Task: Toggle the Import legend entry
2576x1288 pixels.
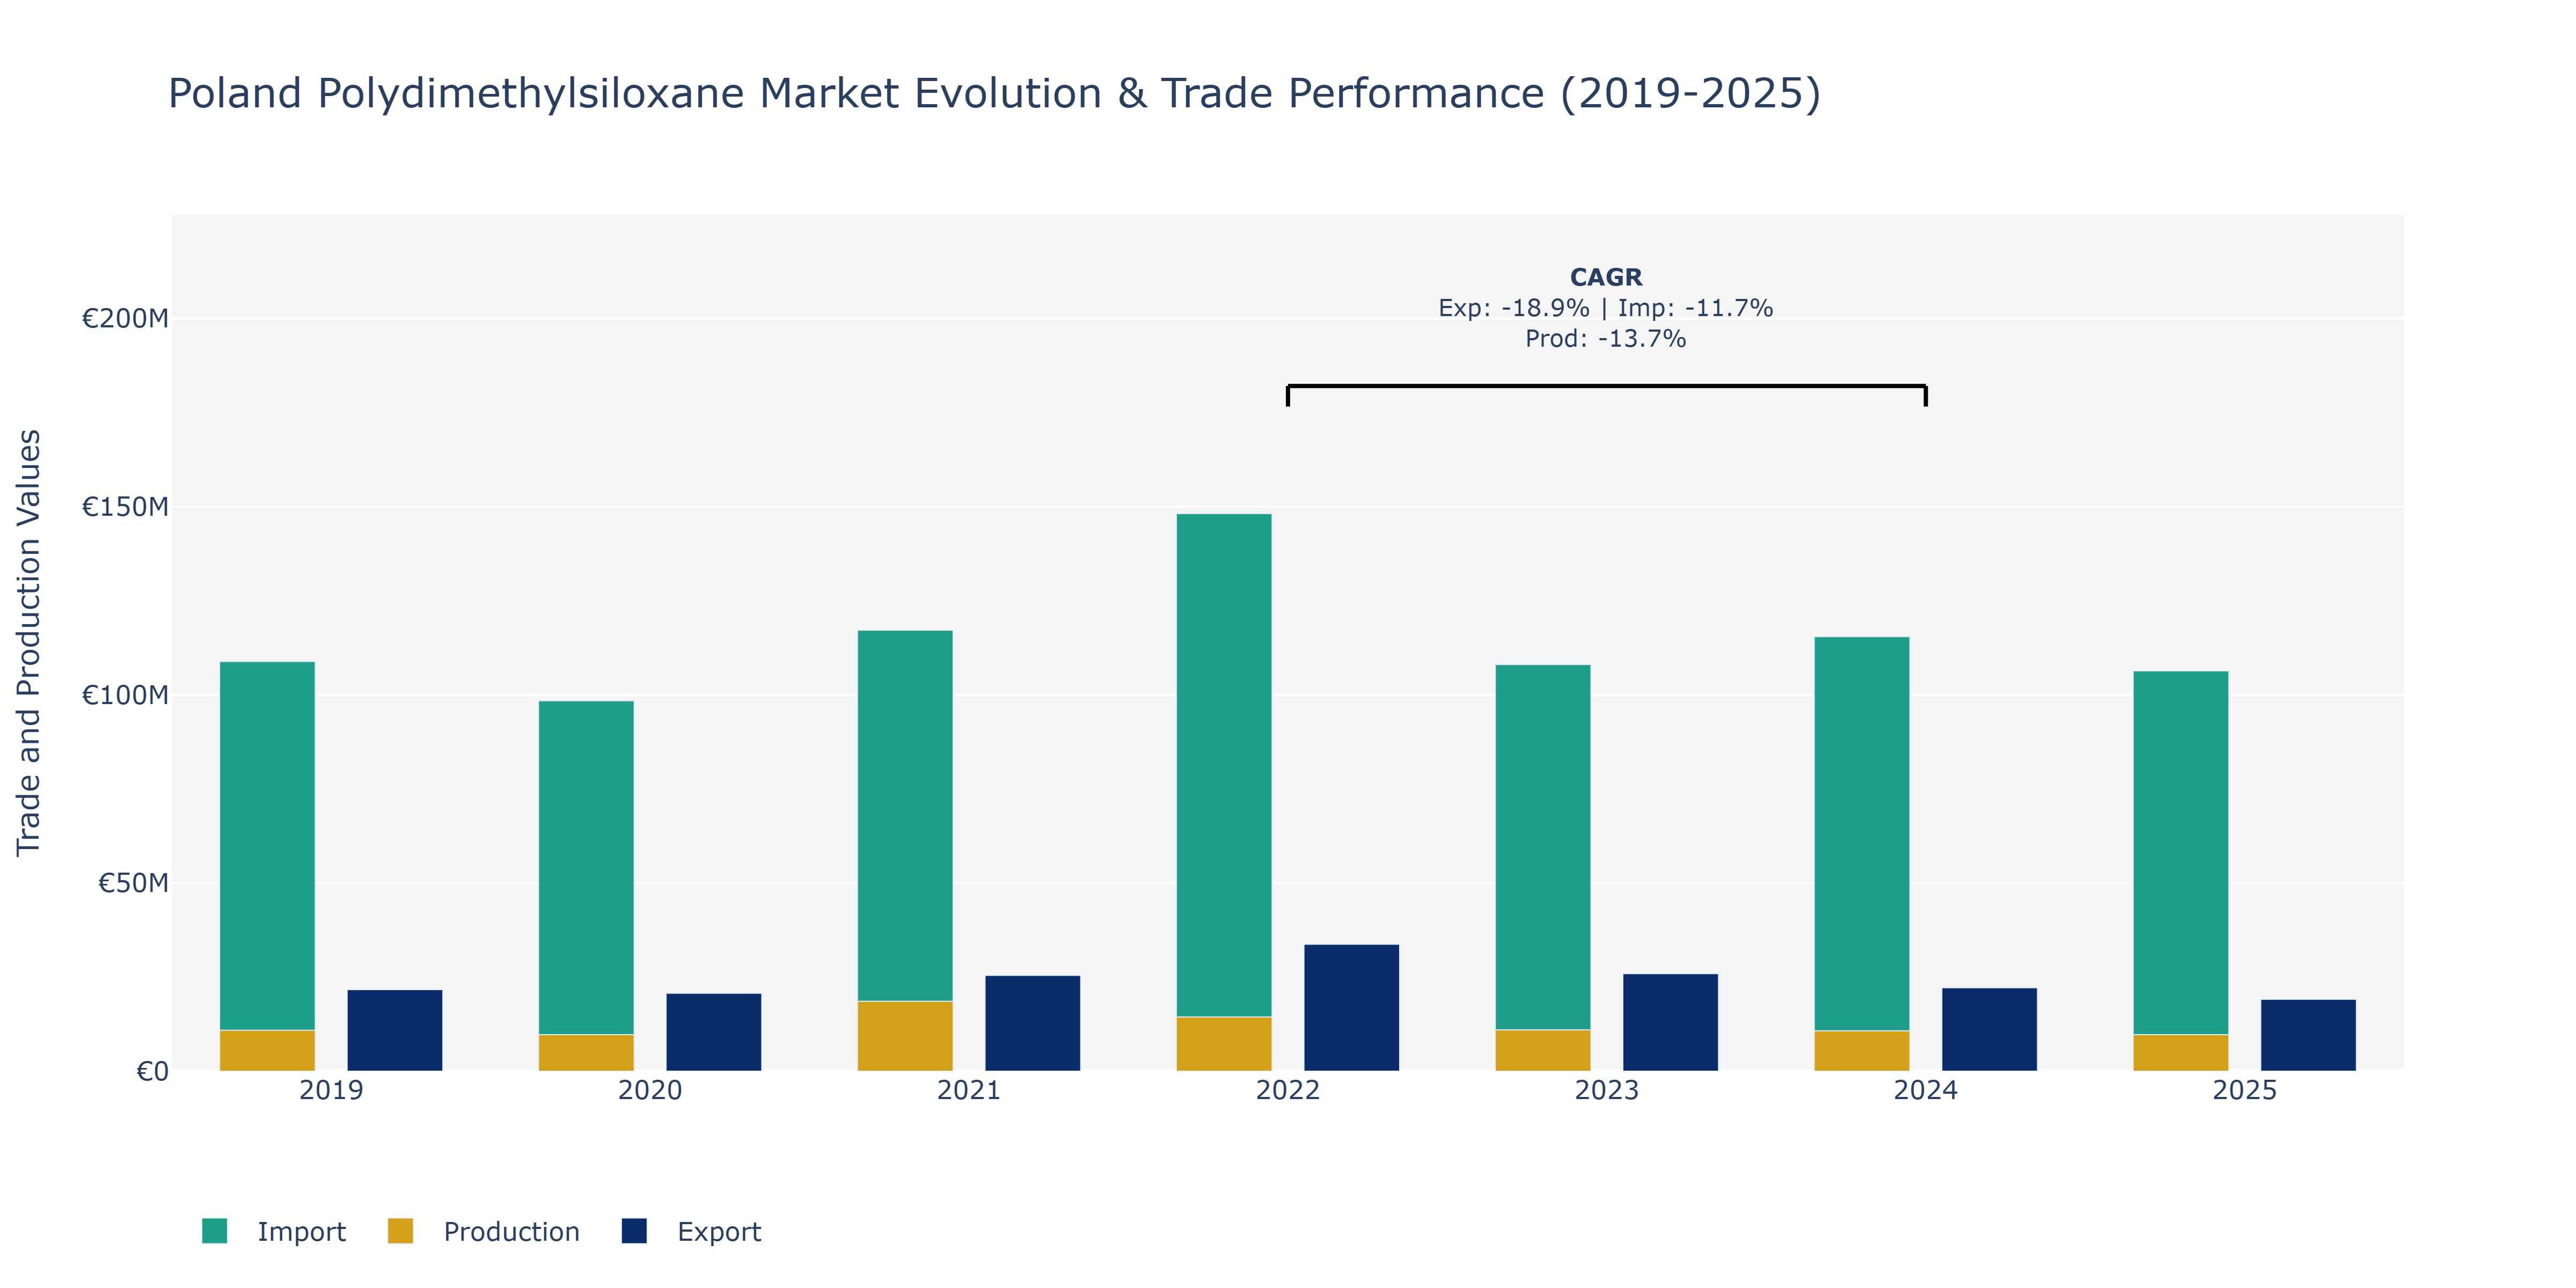Action: click(x=273, y=1231)
